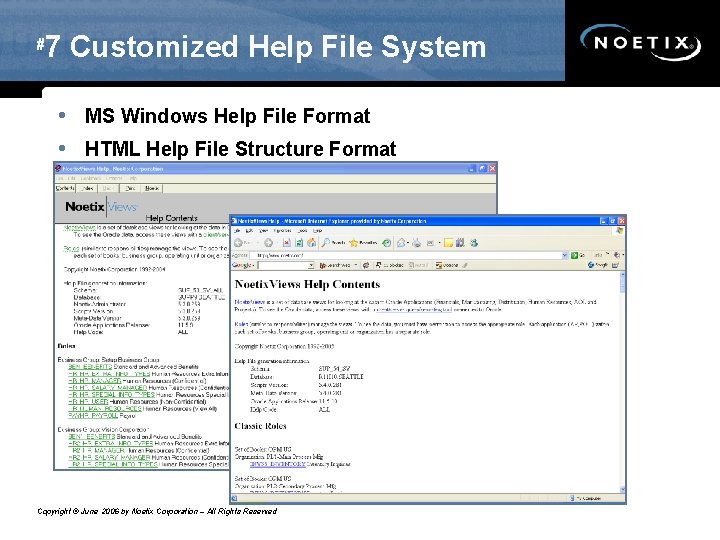Viewport: 720px width, 540px height.
Task: Click the Windows flag logo in IE window
Action: point(619,231)
